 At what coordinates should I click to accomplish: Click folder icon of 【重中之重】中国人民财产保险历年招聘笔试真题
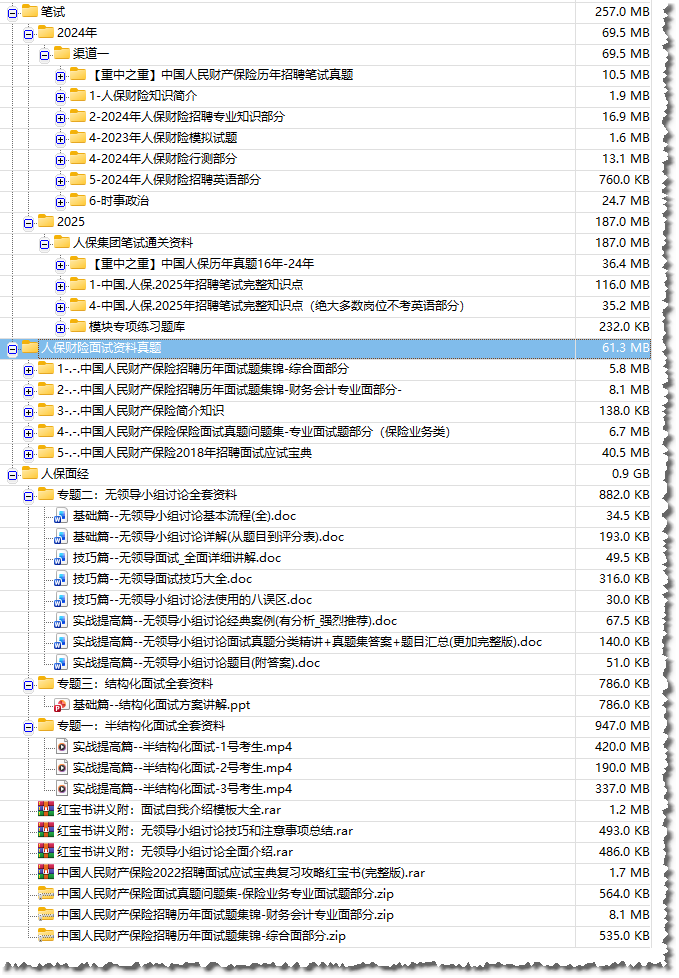[77, 75]
